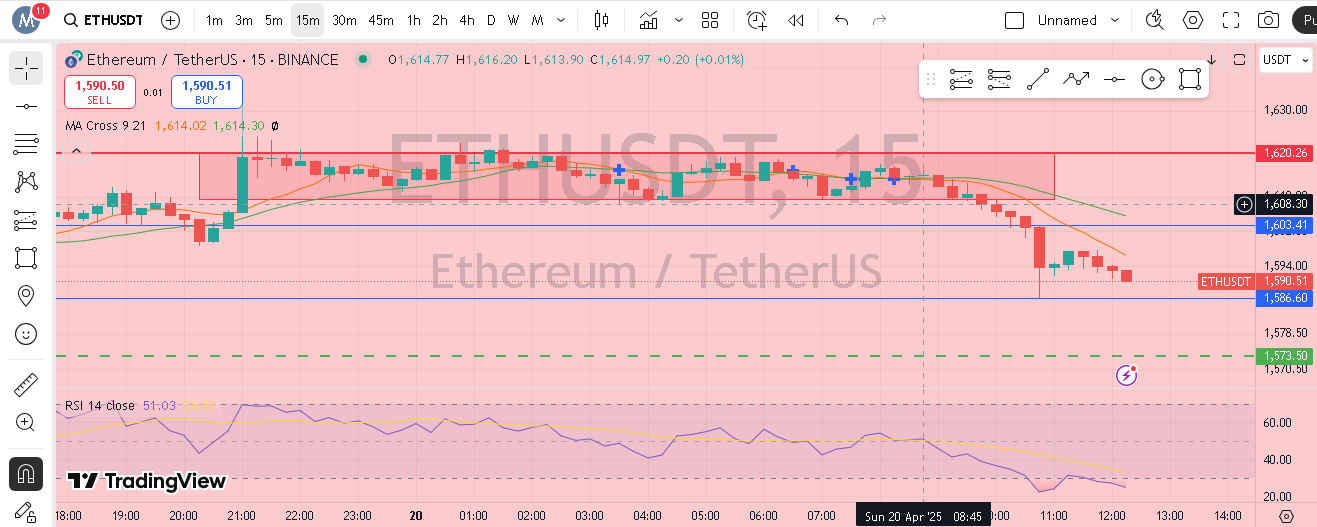Open the user profile avatar menu
Viewport: 1317px width, 527px height.
click(x=26, y=19)
